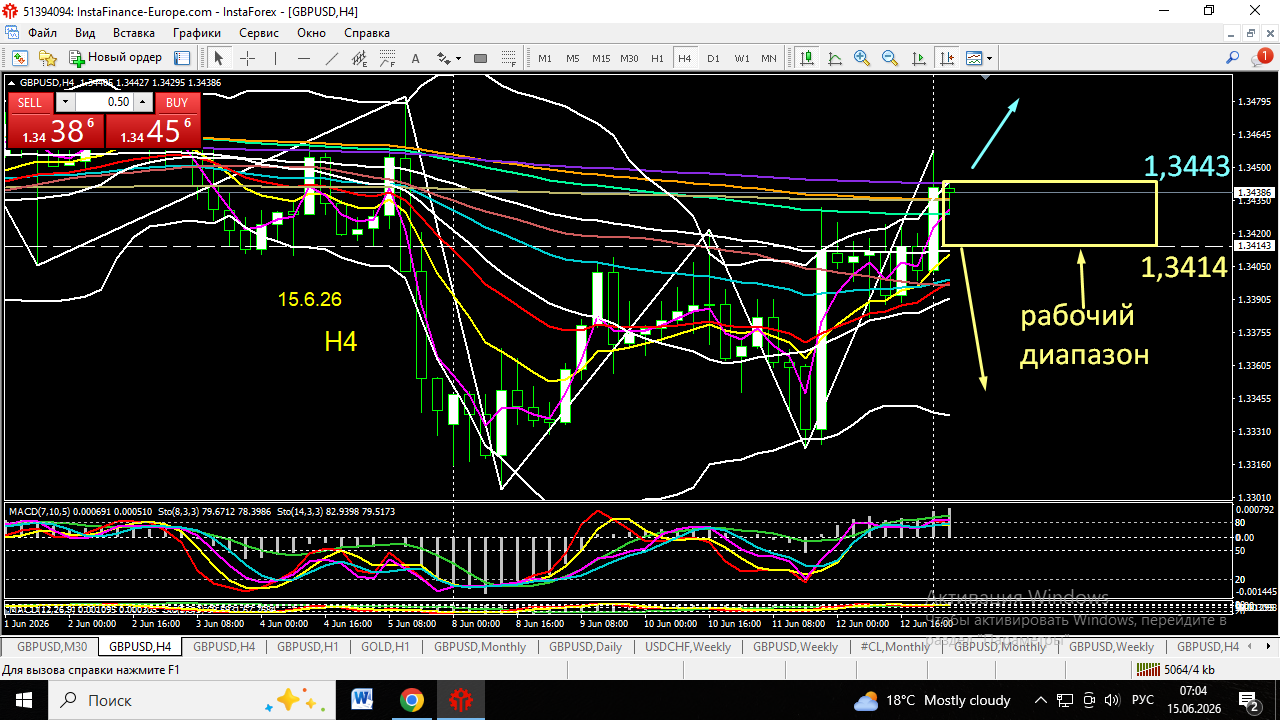Viewport: 1280px width, 720px height.
Task: Switch chart to M30 timeframe
Action: point(628,58)
